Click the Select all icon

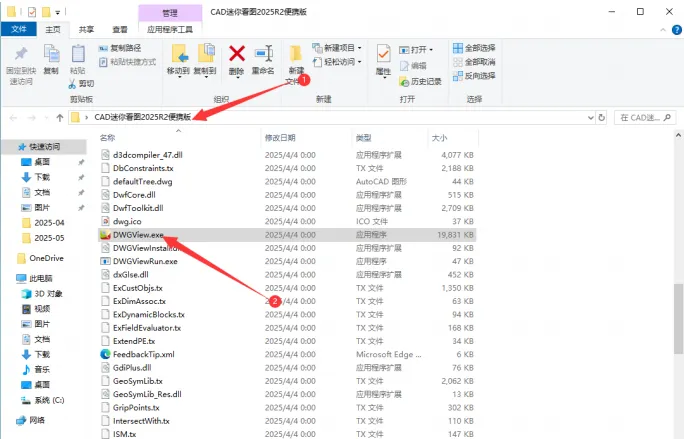pos(458,48)
